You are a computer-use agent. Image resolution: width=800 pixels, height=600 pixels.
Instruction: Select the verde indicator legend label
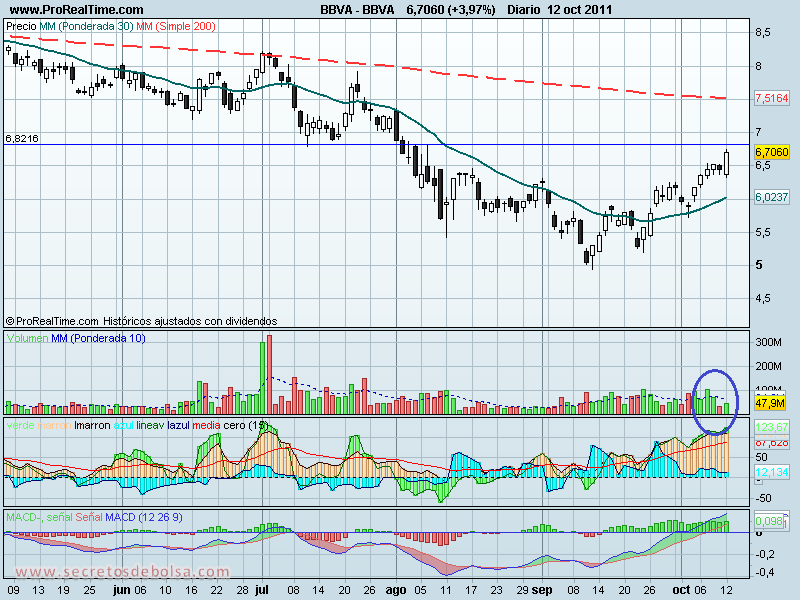click(20, 425)
